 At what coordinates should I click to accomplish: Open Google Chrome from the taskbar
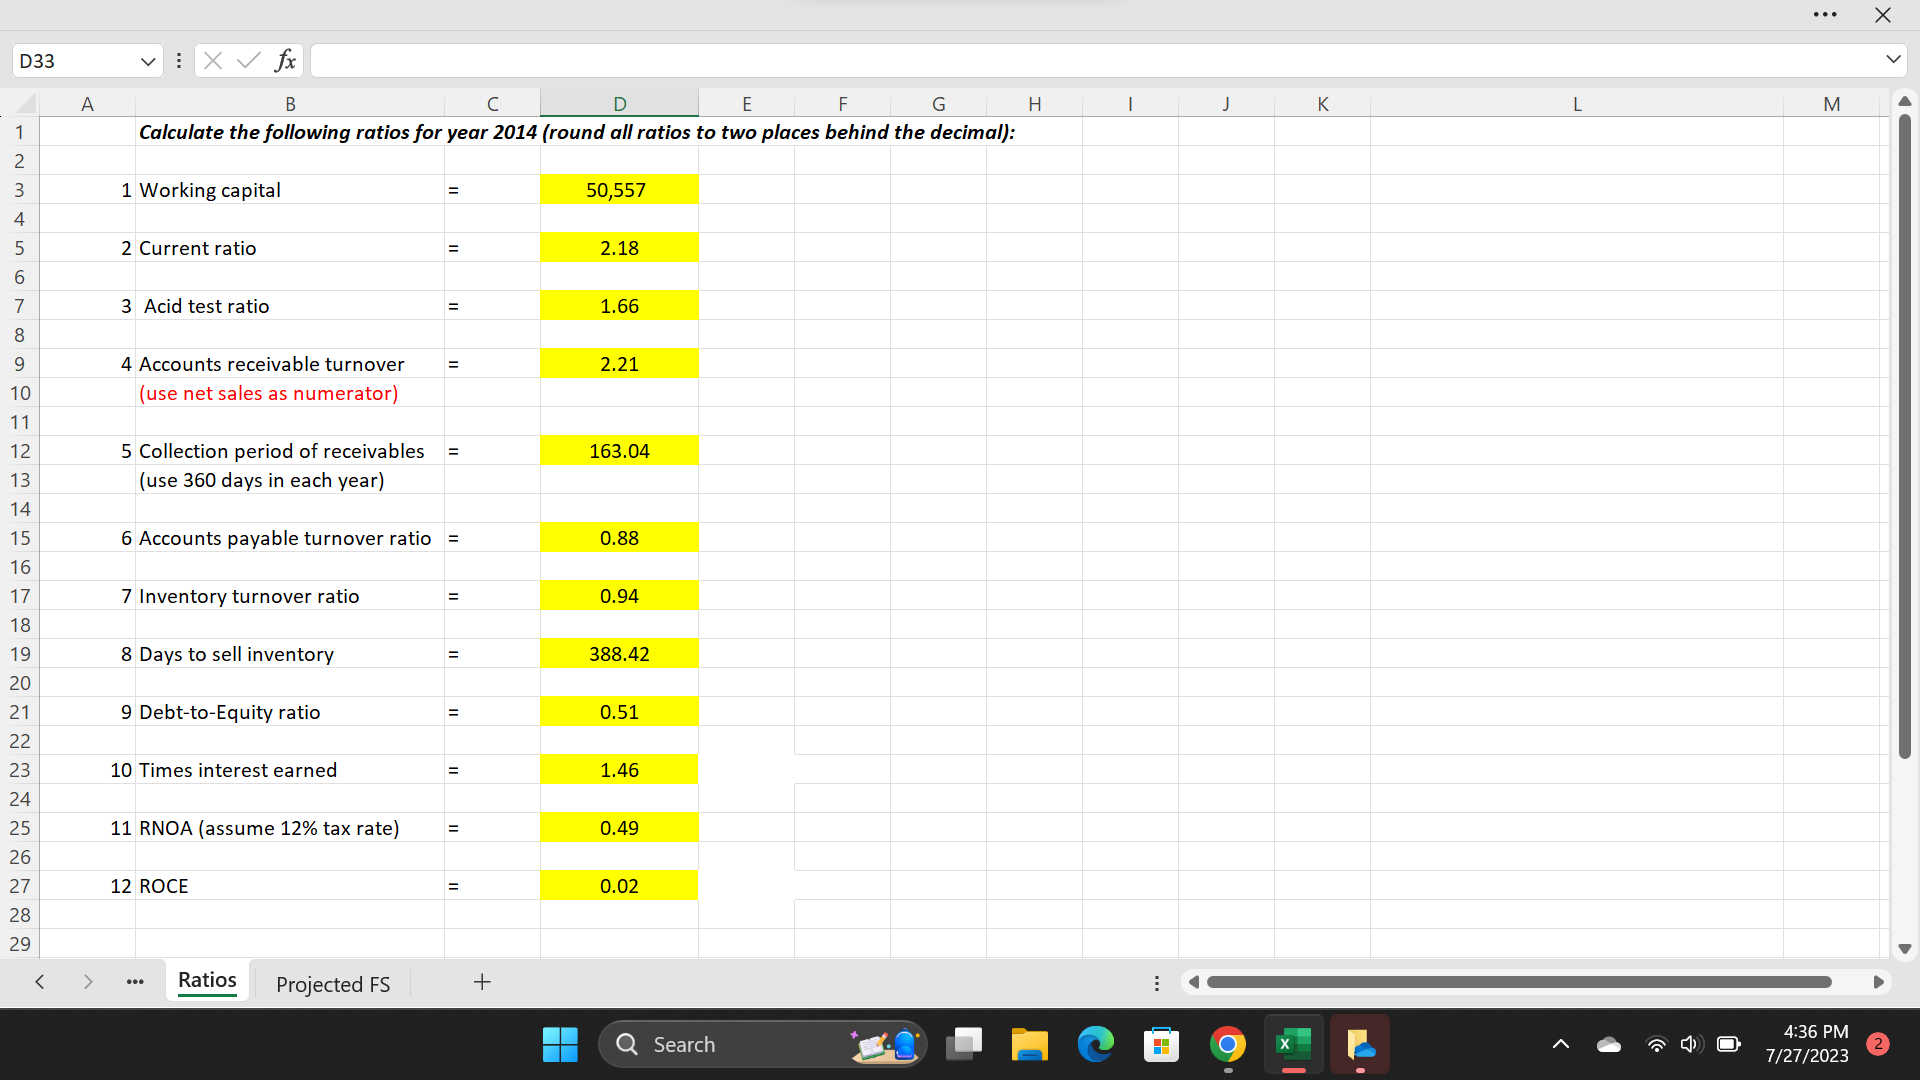pyautogui.click(x=1227, y=1045)
